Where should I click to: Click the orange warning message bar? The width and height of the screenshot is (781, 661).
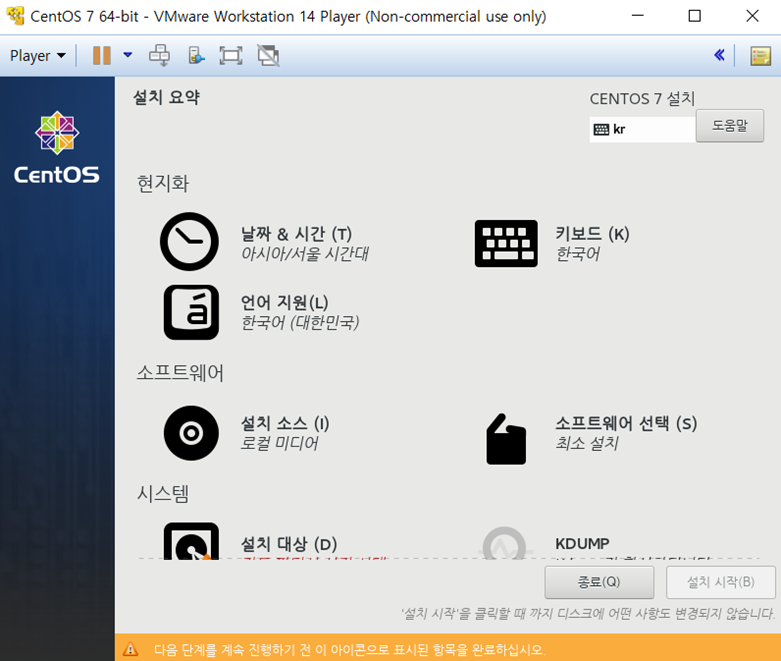pos(448,648)
